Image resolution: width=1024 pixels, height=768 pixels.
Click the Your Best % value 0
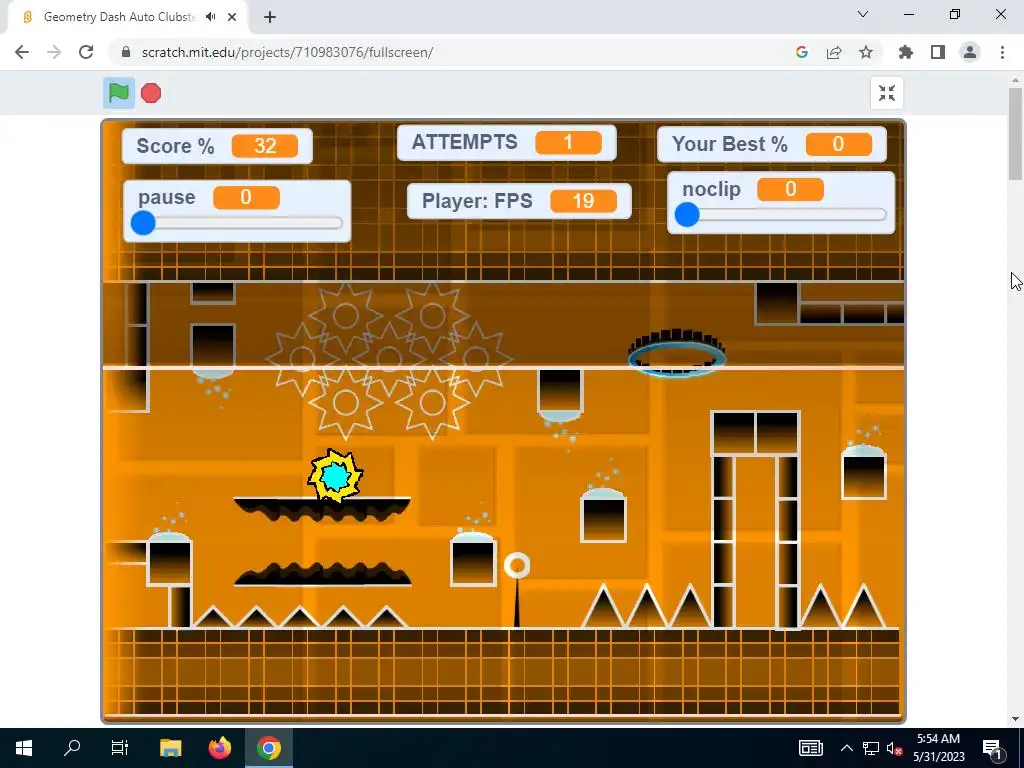[839, 144]
